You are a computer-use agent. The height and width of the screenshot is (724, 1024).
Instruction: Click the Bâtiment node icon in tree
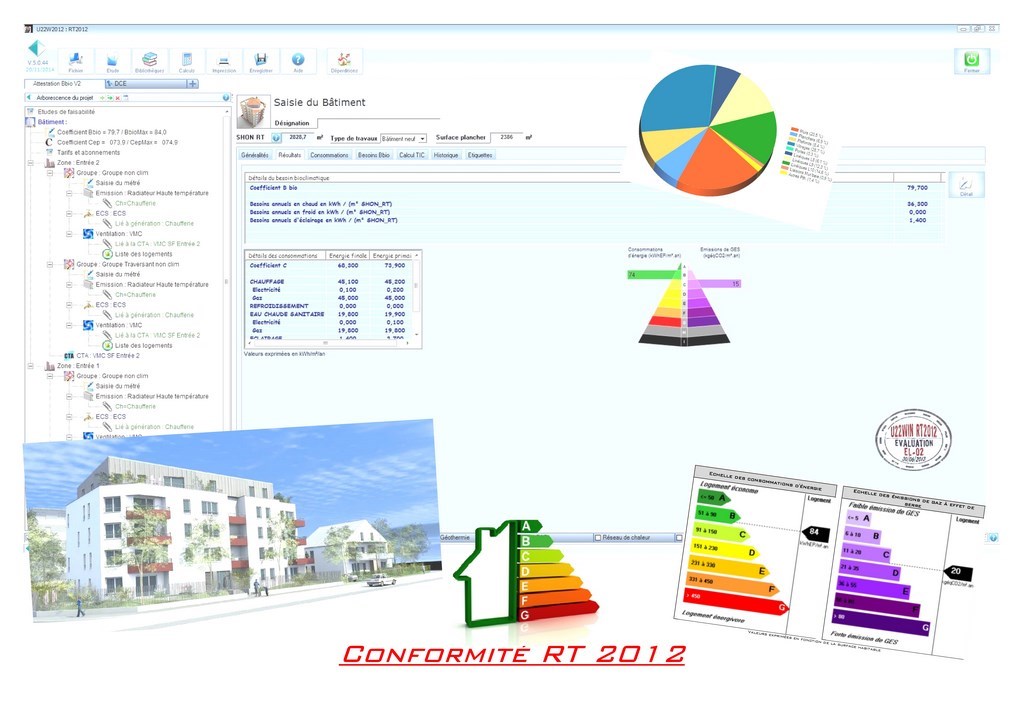pyautogui.click(x=30, y=122)
